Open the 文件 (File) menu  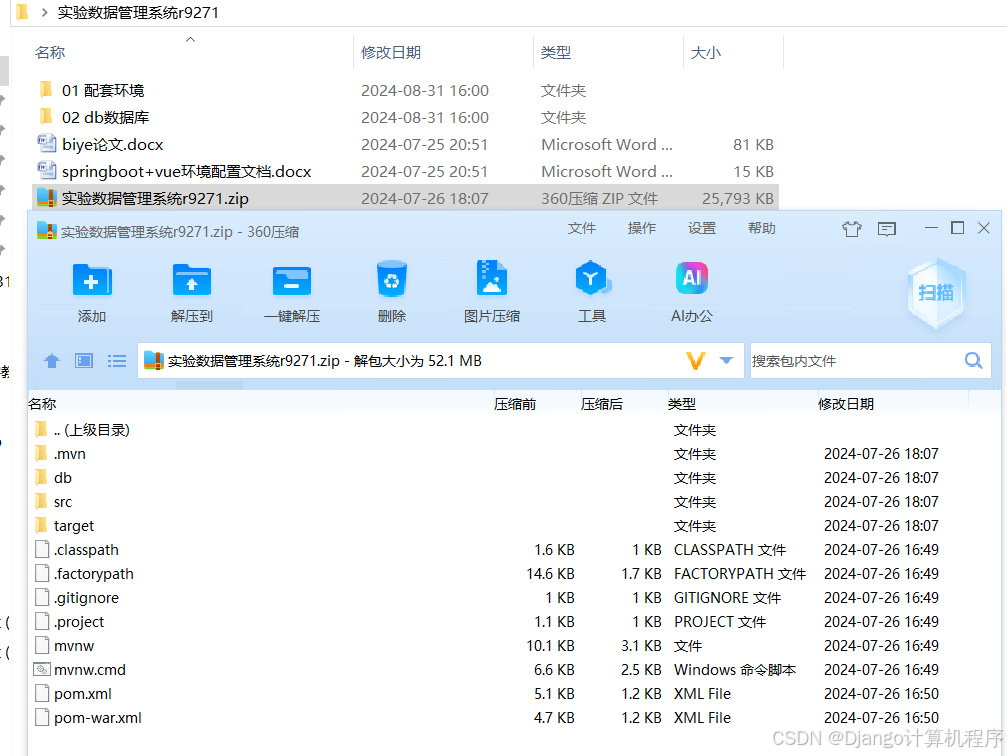point(582,228)
